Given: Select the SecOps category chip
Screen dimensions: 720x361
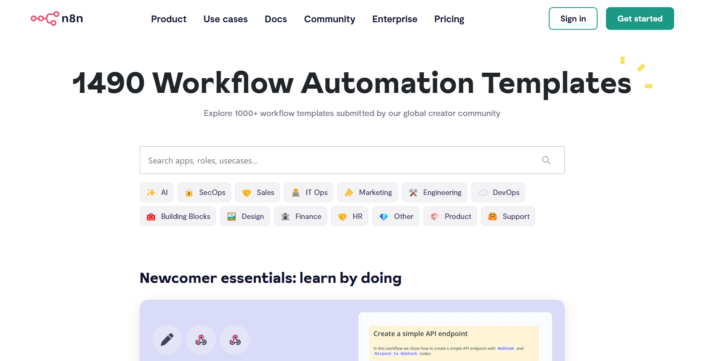Looking at the screenshot, I should [x=204, y=192].
